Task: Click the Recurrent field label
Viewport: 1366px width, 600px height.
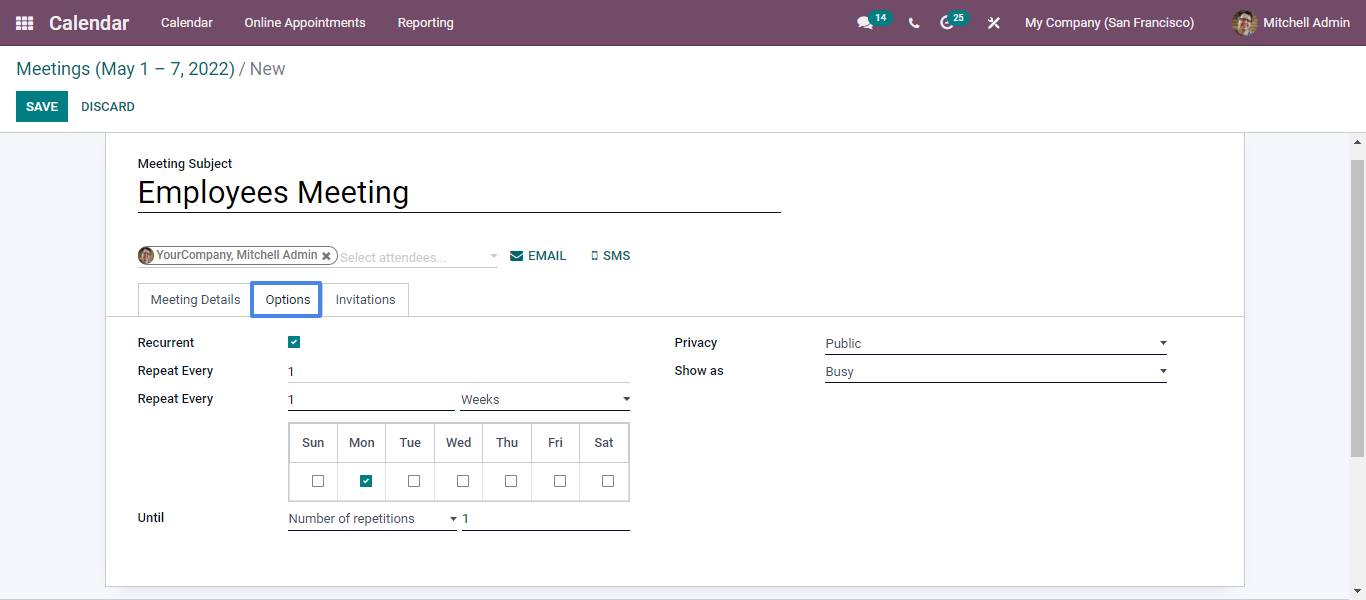Action: pos(166,343)
